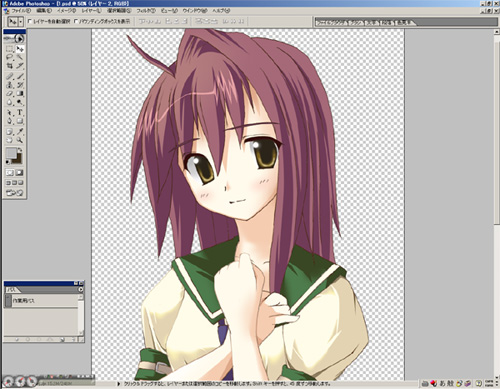Open the レイヤー menu
Screen dimensions: 500x389
91,11
